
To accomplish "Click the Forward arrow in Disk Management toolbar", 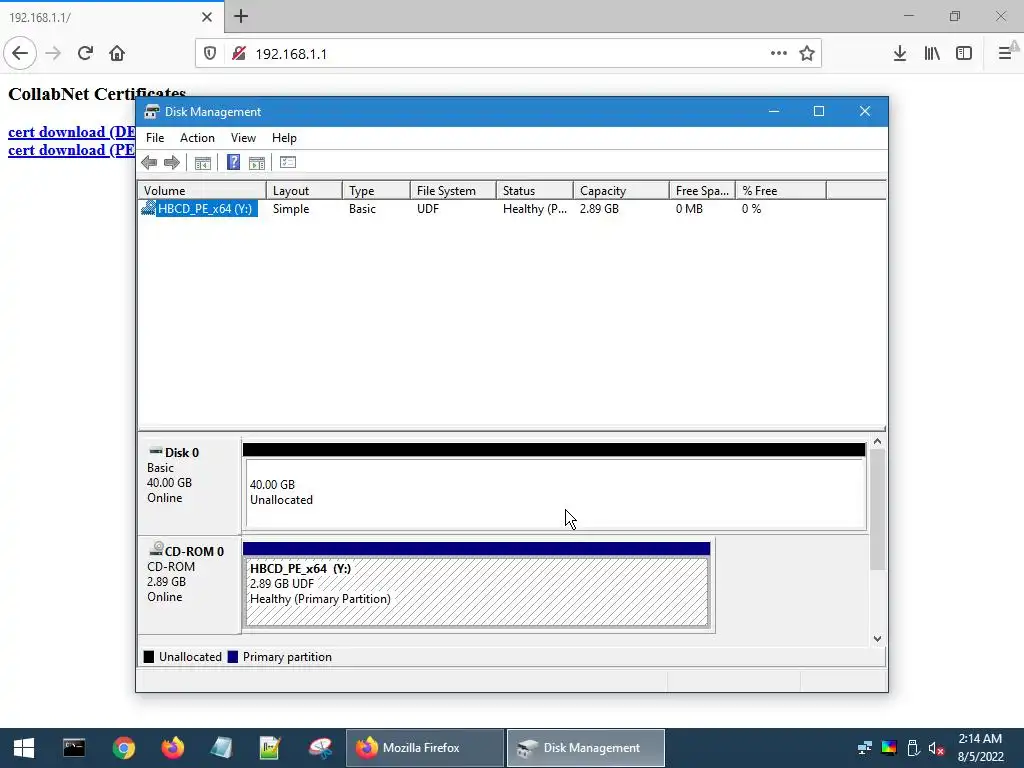I will [x=172, y=163].
